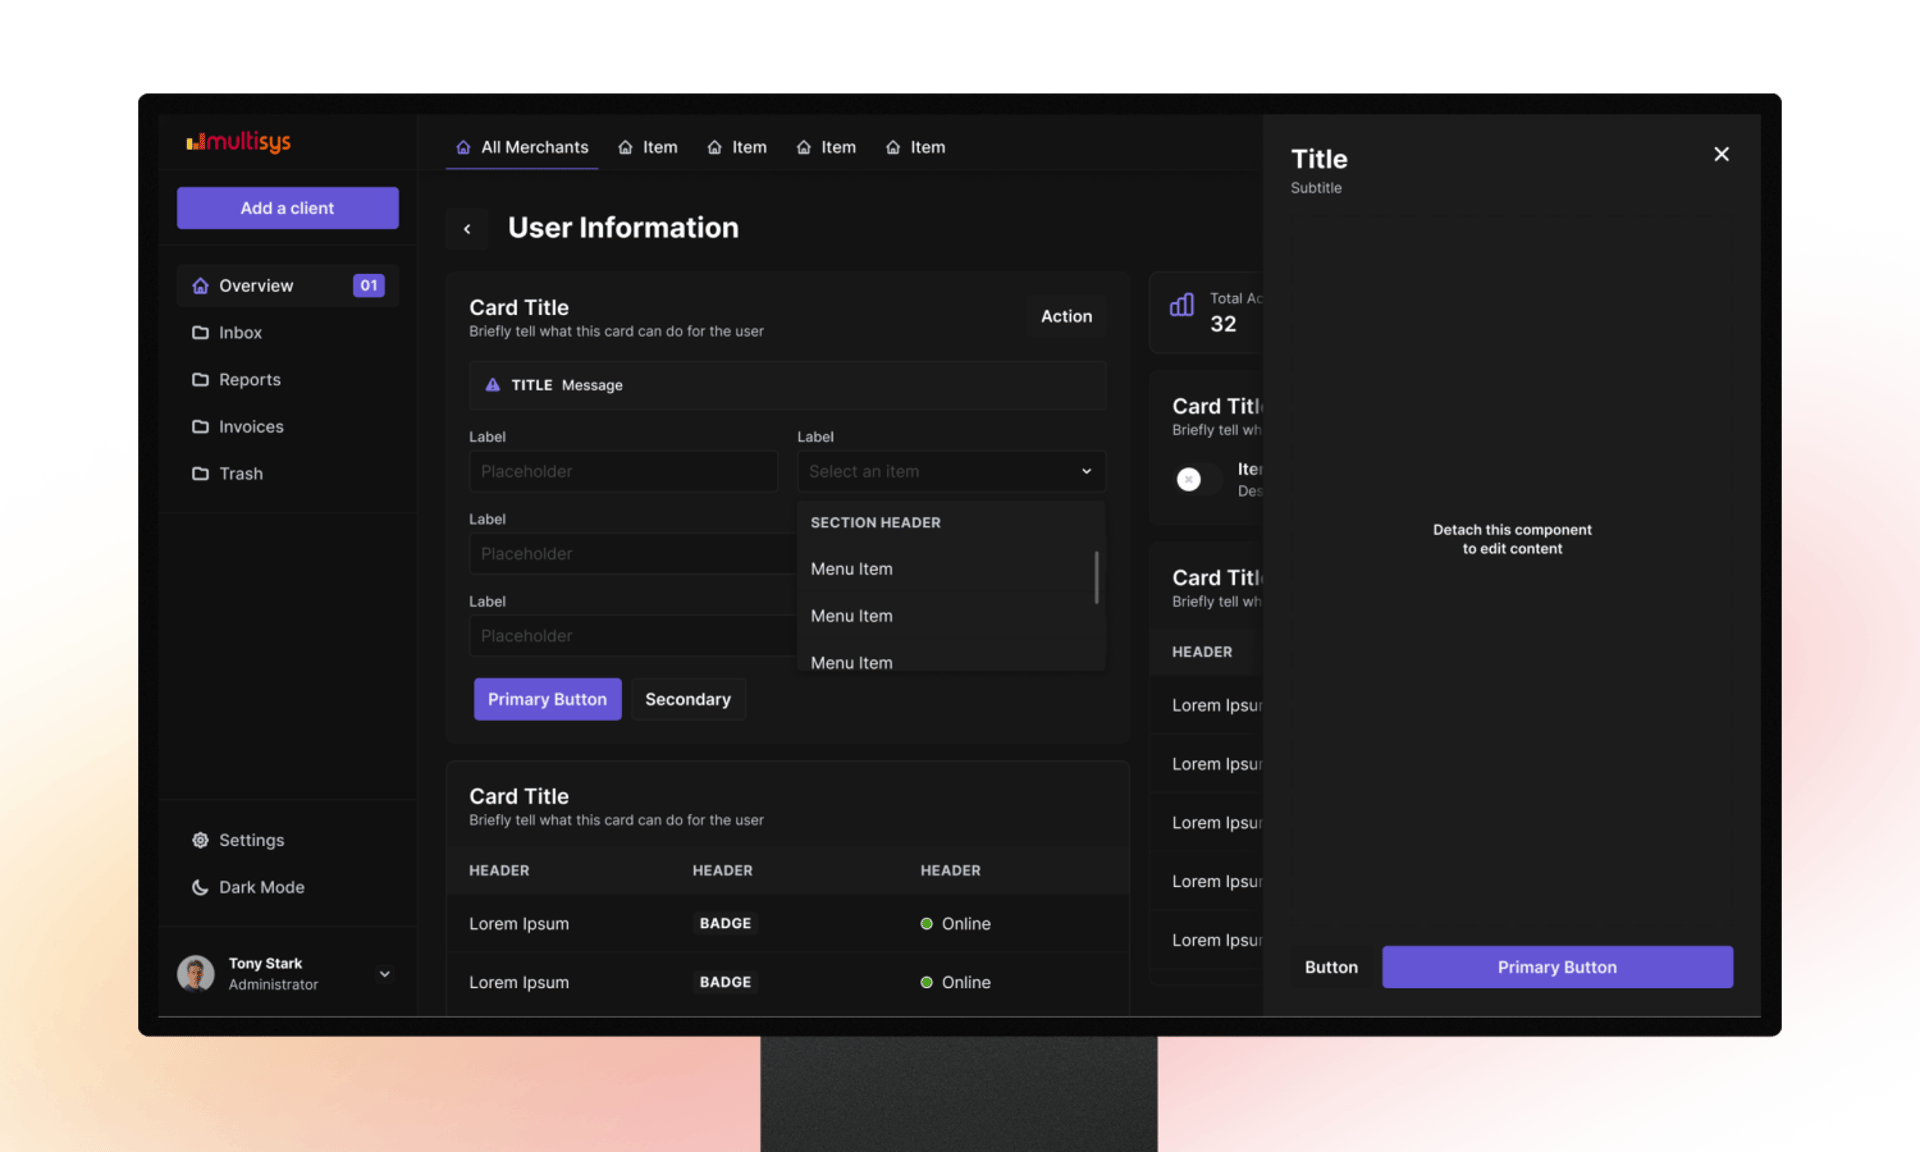
Task: Click the Primary Button in the form card
Action: (547, 698)
